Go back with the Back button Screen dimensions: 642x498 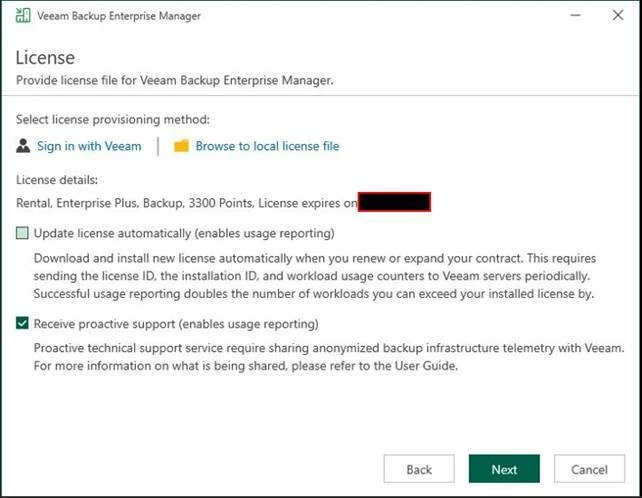pyautogui.click(x=419, y=469)
